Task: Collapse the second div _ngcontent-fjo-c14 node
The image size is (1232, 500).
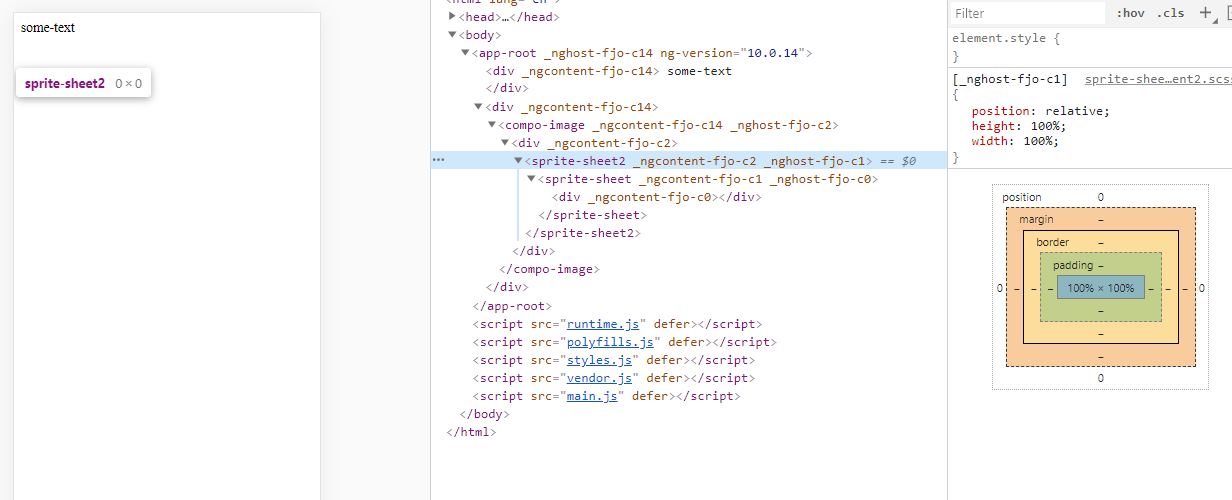Action: [x=478, y=107]
